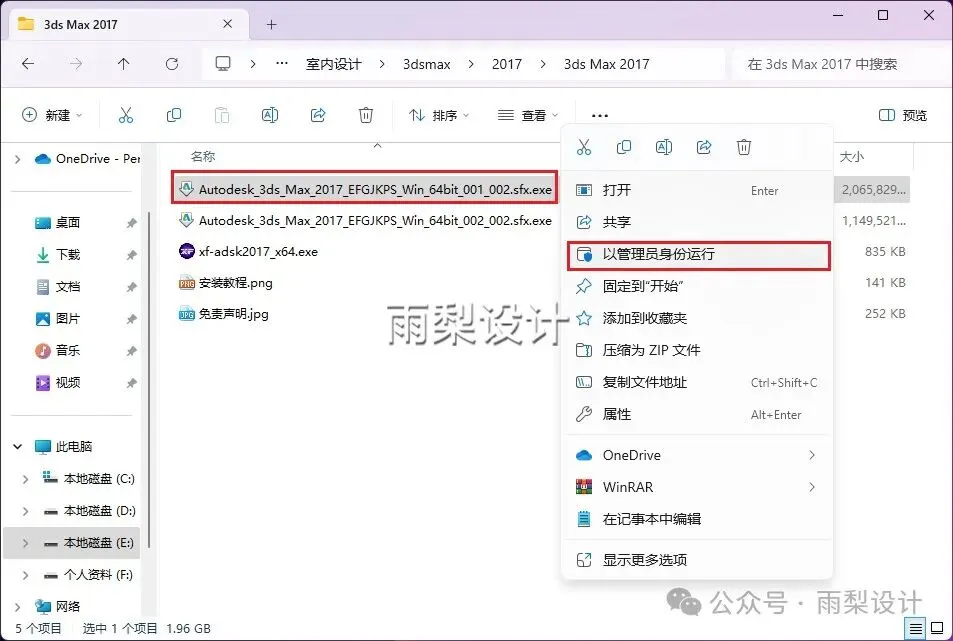The width and height of the screenshot is (953, 641).
Task: Click 室内设计 in the breadcrumb path
Action: click(334, 64)
